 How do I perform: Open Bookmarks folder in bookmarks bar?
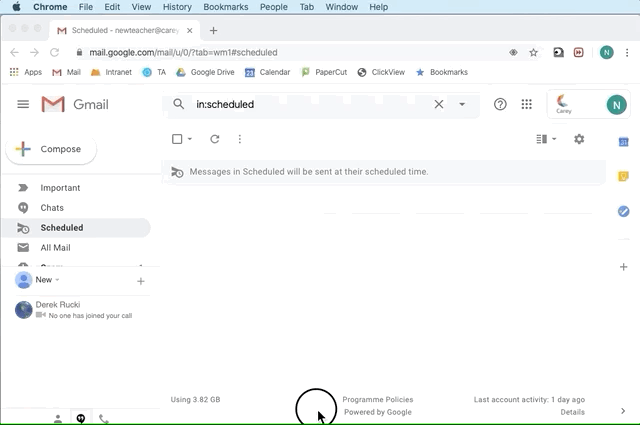point(442,72)
